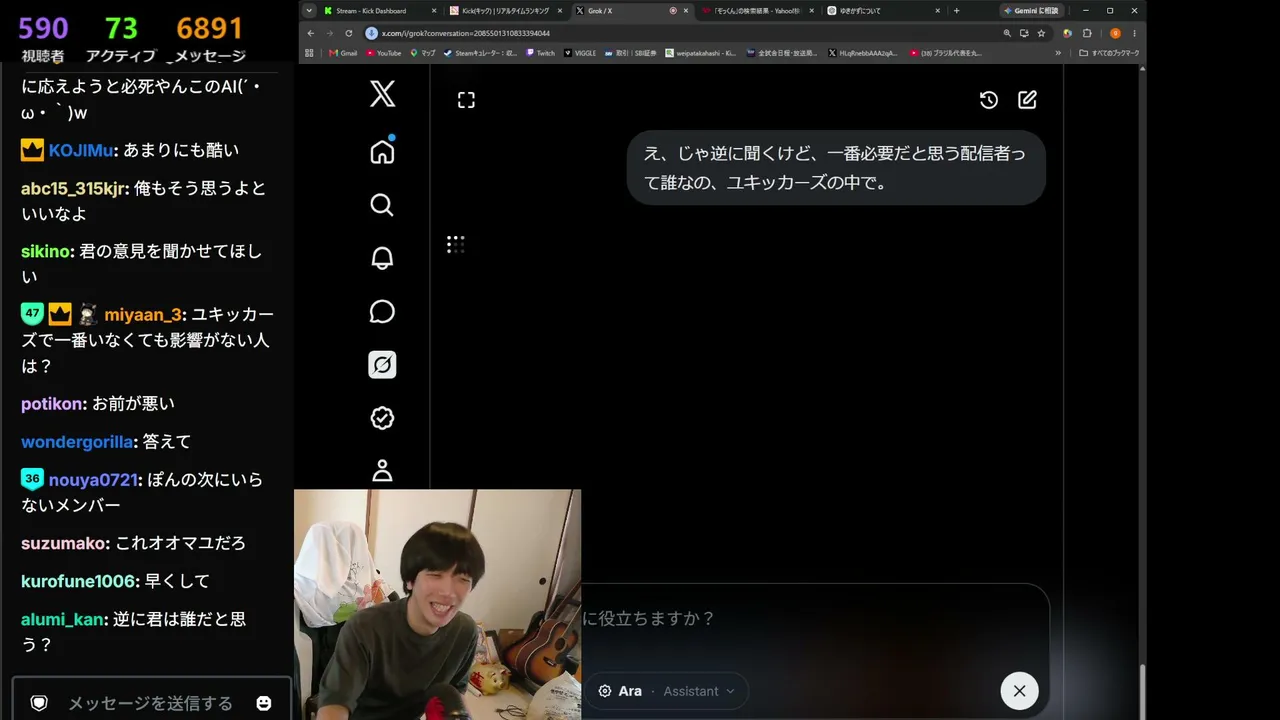The height and width of the screenshot is (720, 1280).
Task: Click username alumi_kan in chat
Action: click(x=62, y=620)
